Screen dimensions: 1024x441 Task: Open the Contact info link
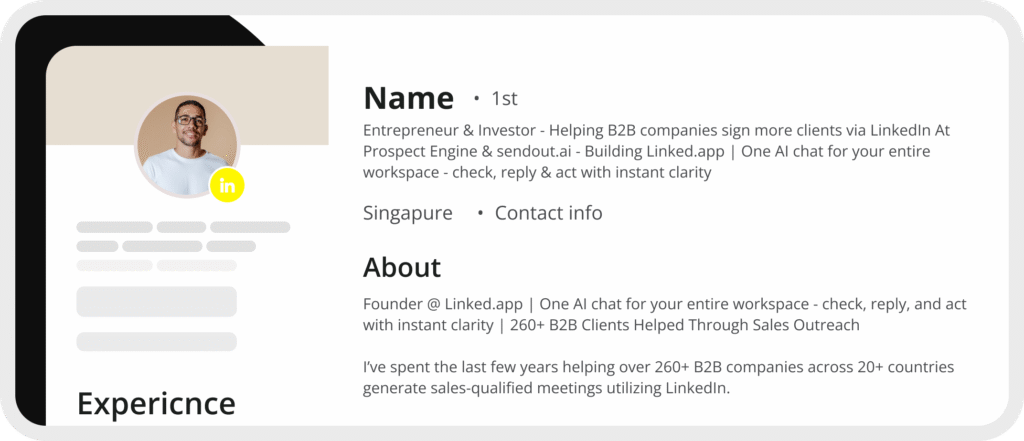tap(549, 213)
